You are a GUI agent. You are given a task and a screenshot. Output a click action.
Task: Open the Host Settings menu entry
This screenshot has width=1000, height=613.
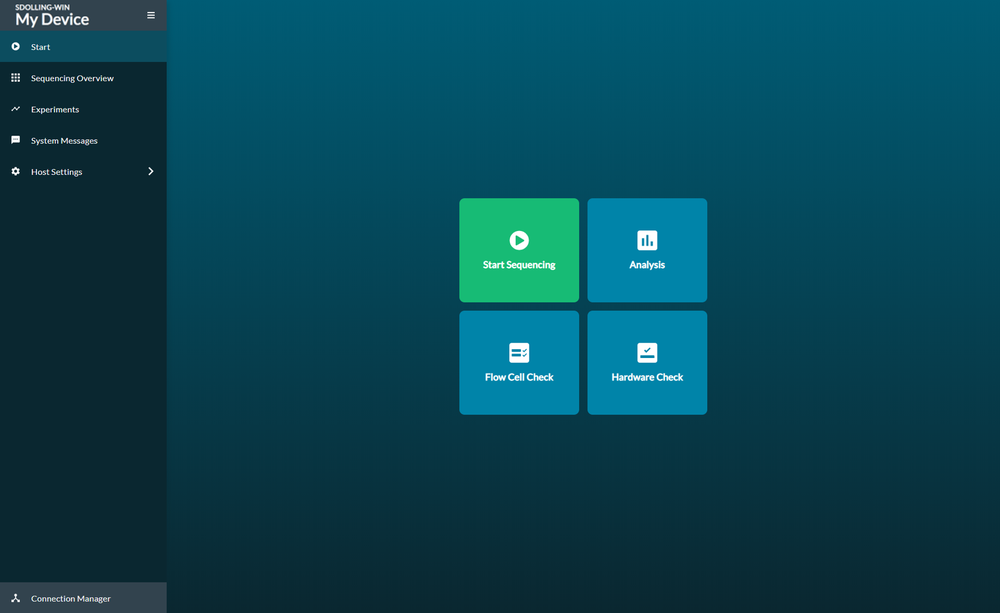click(56, 172)
